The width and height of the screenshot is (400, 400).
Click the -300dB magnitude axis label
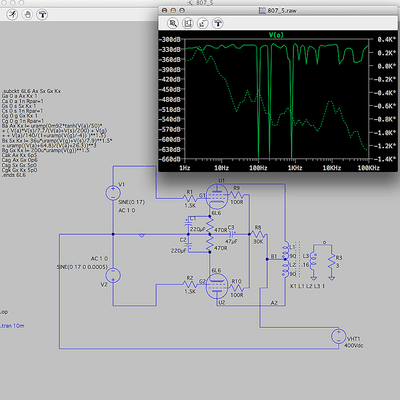170,40
